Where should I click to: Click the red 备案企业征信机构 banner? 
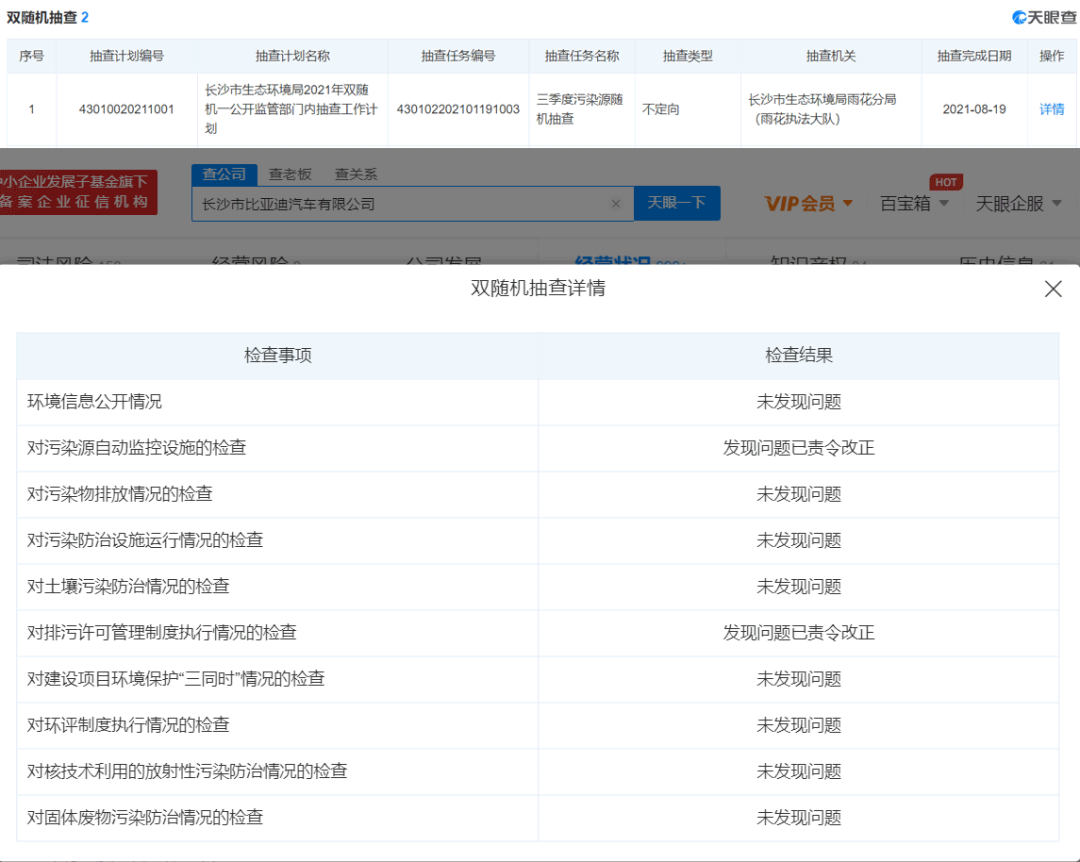(x=78, y=192)
